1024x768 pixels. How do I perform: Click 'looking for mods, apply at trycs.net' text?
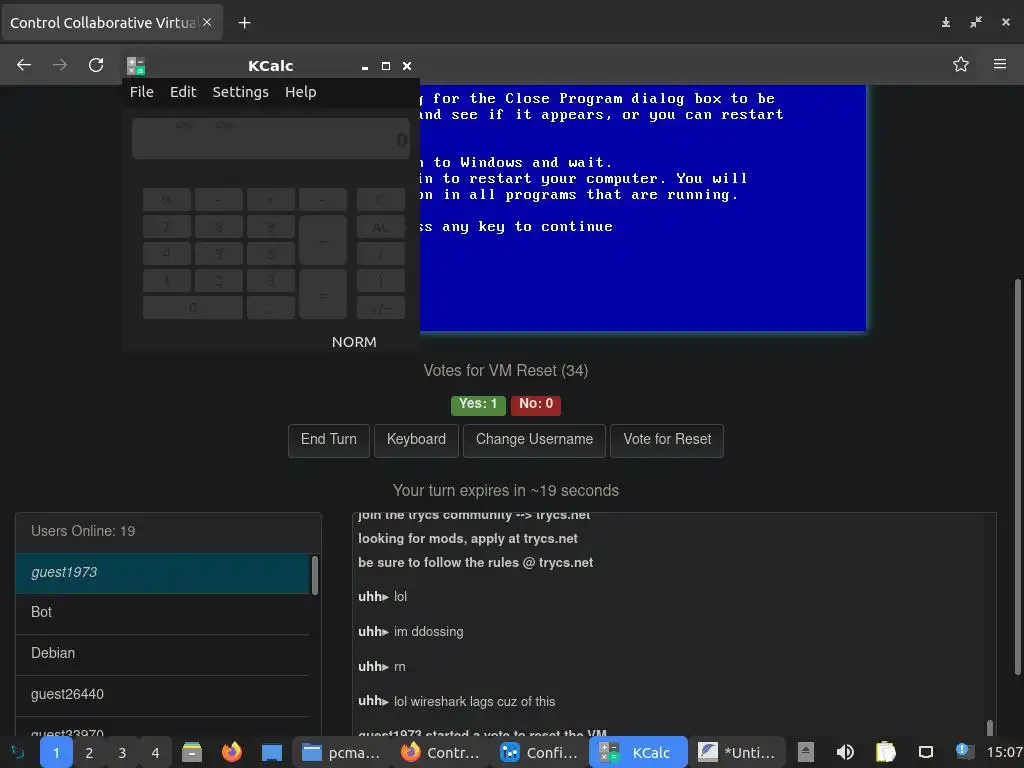pos(468,539)
